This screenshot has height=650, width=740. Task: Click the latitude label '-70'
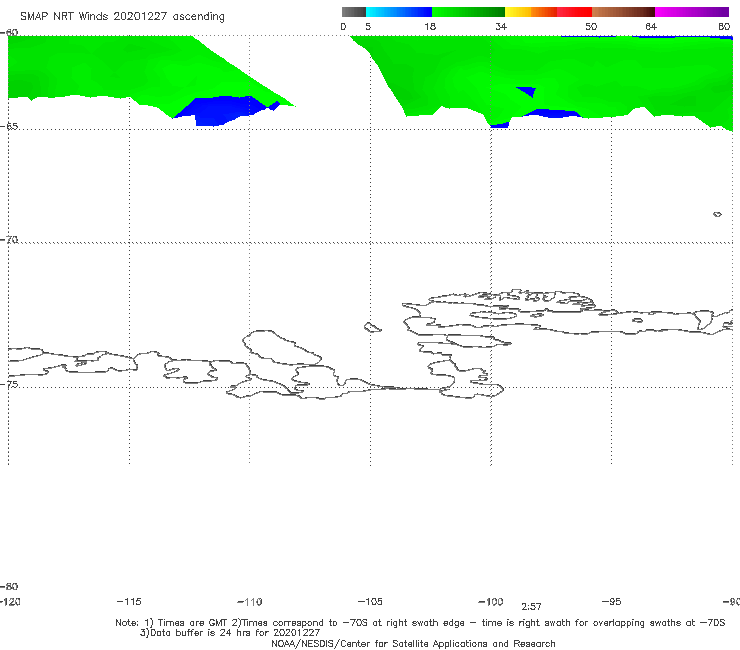pos(9,240)
